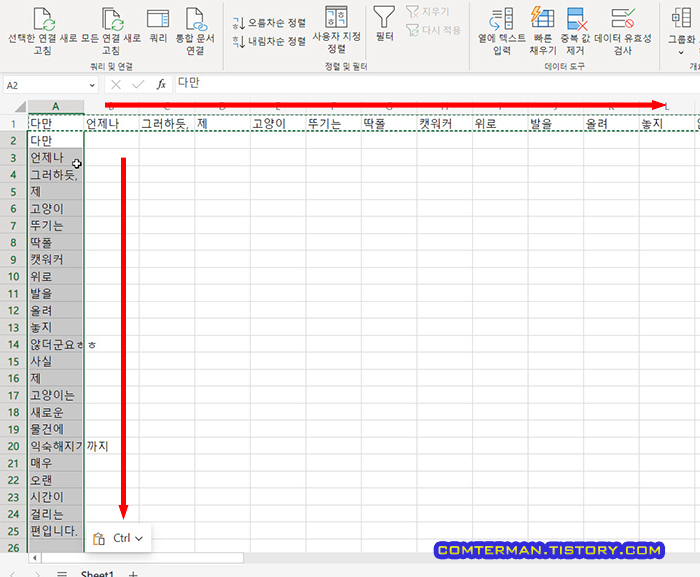Select cell A25 containing 편입니다.
This screenshot has height=577, width=700.
click(x=56, y=531)
